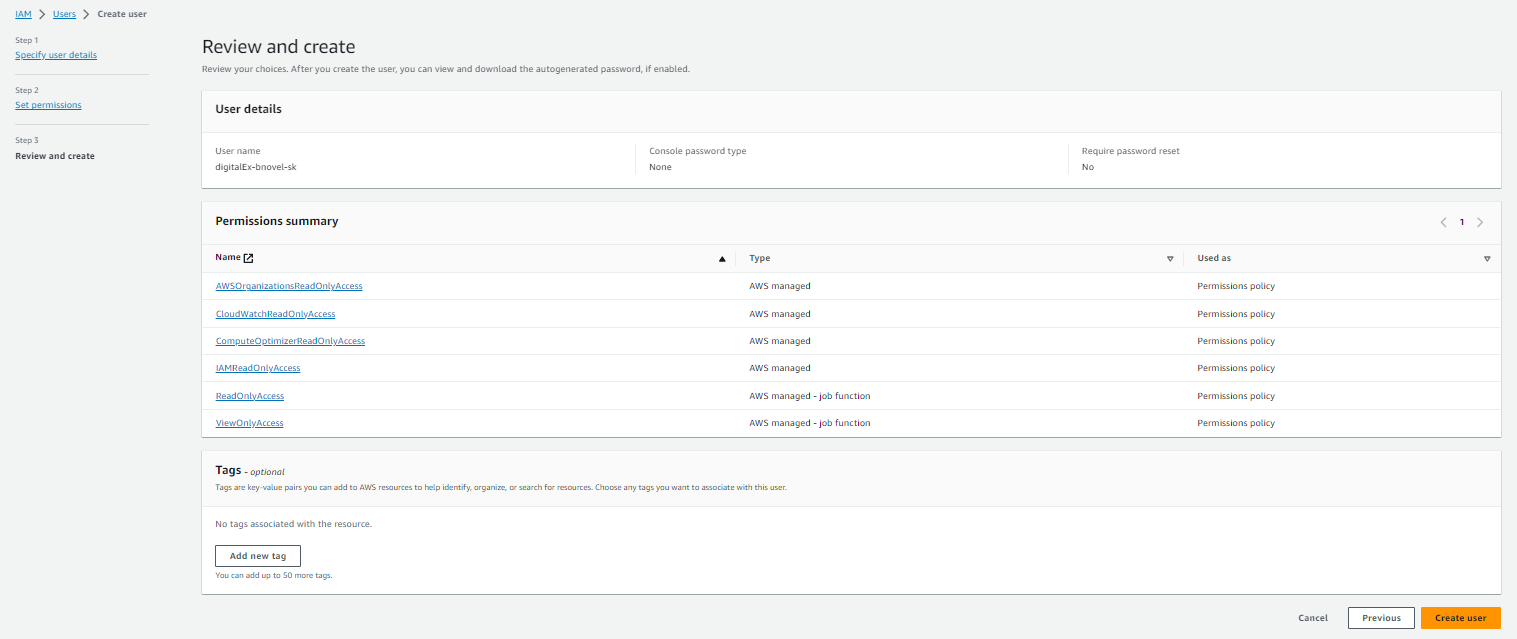Go to next page of permissions

tap(1480, 222)
